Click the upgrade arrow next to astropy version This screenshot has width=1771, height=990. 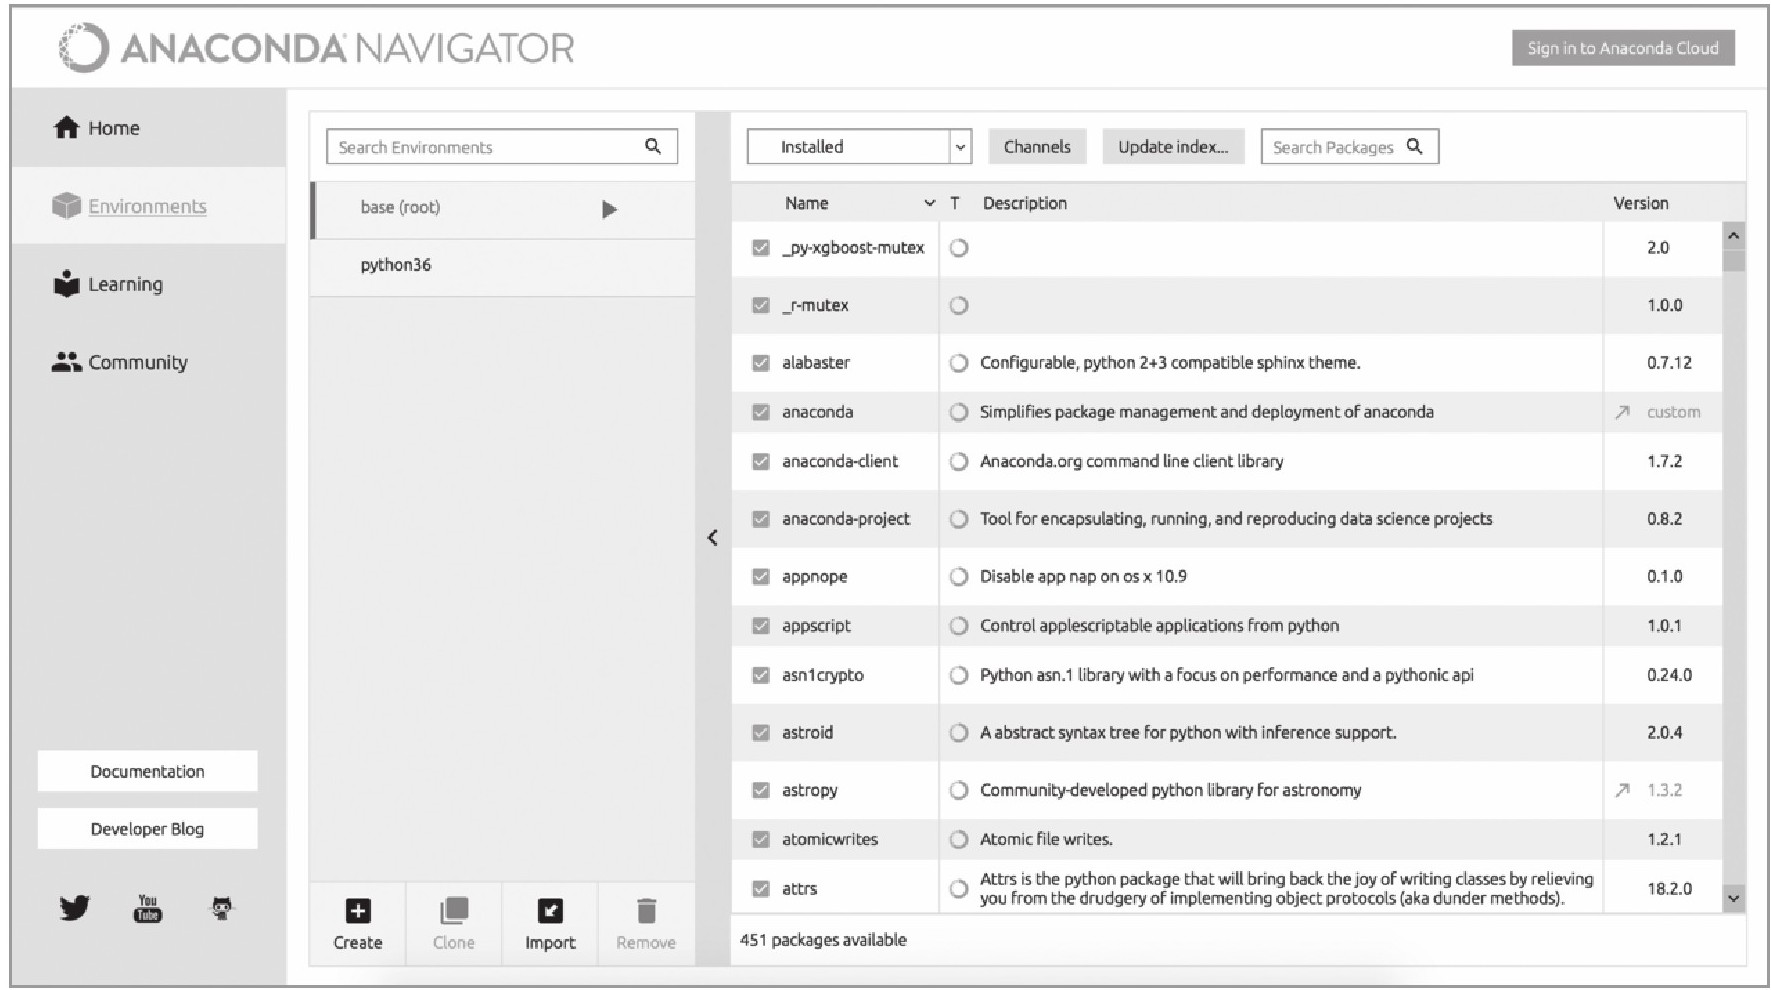click(1622, 790)
